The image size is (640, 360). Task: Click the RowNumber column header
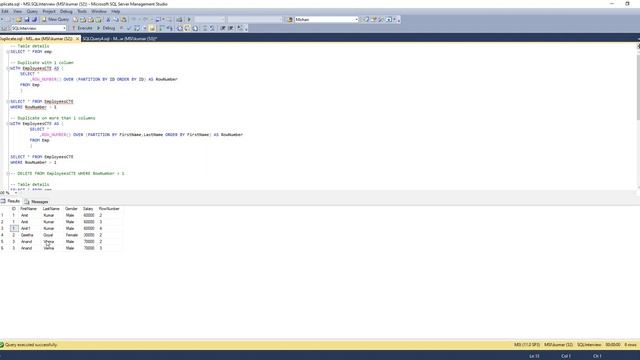tap(109, 209)
